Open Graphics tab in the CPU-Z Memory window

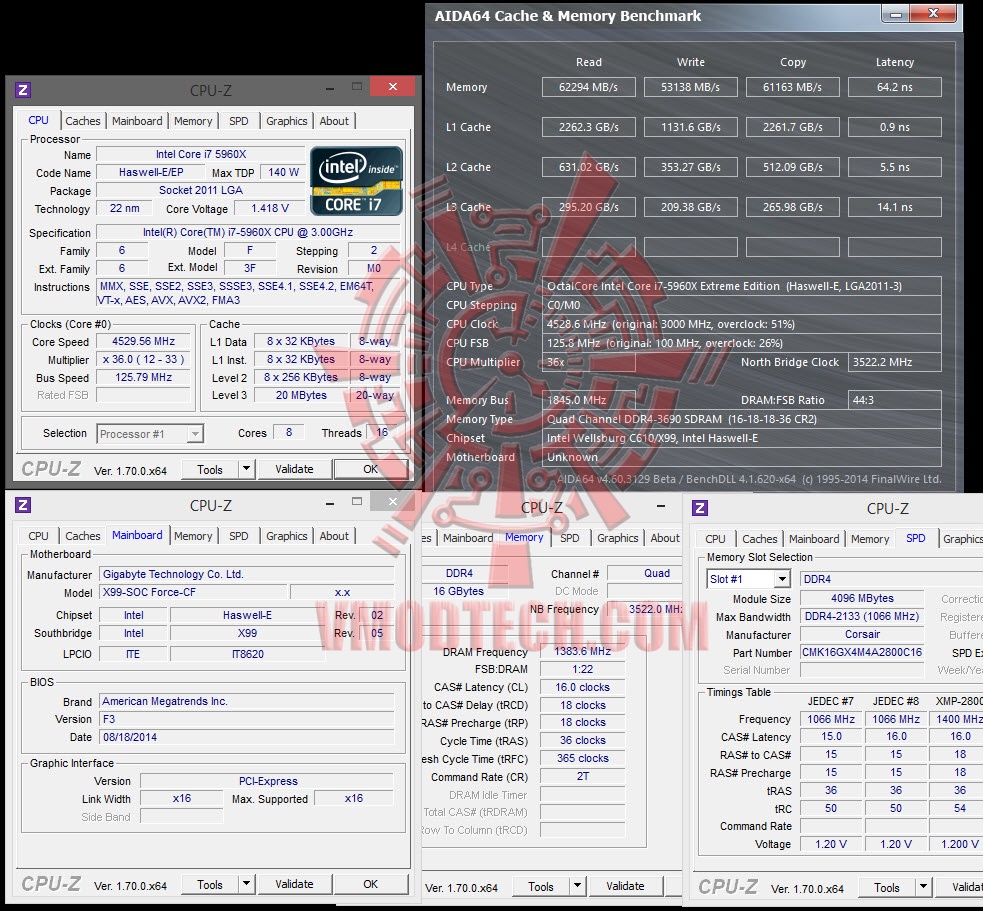coord(618,538)
